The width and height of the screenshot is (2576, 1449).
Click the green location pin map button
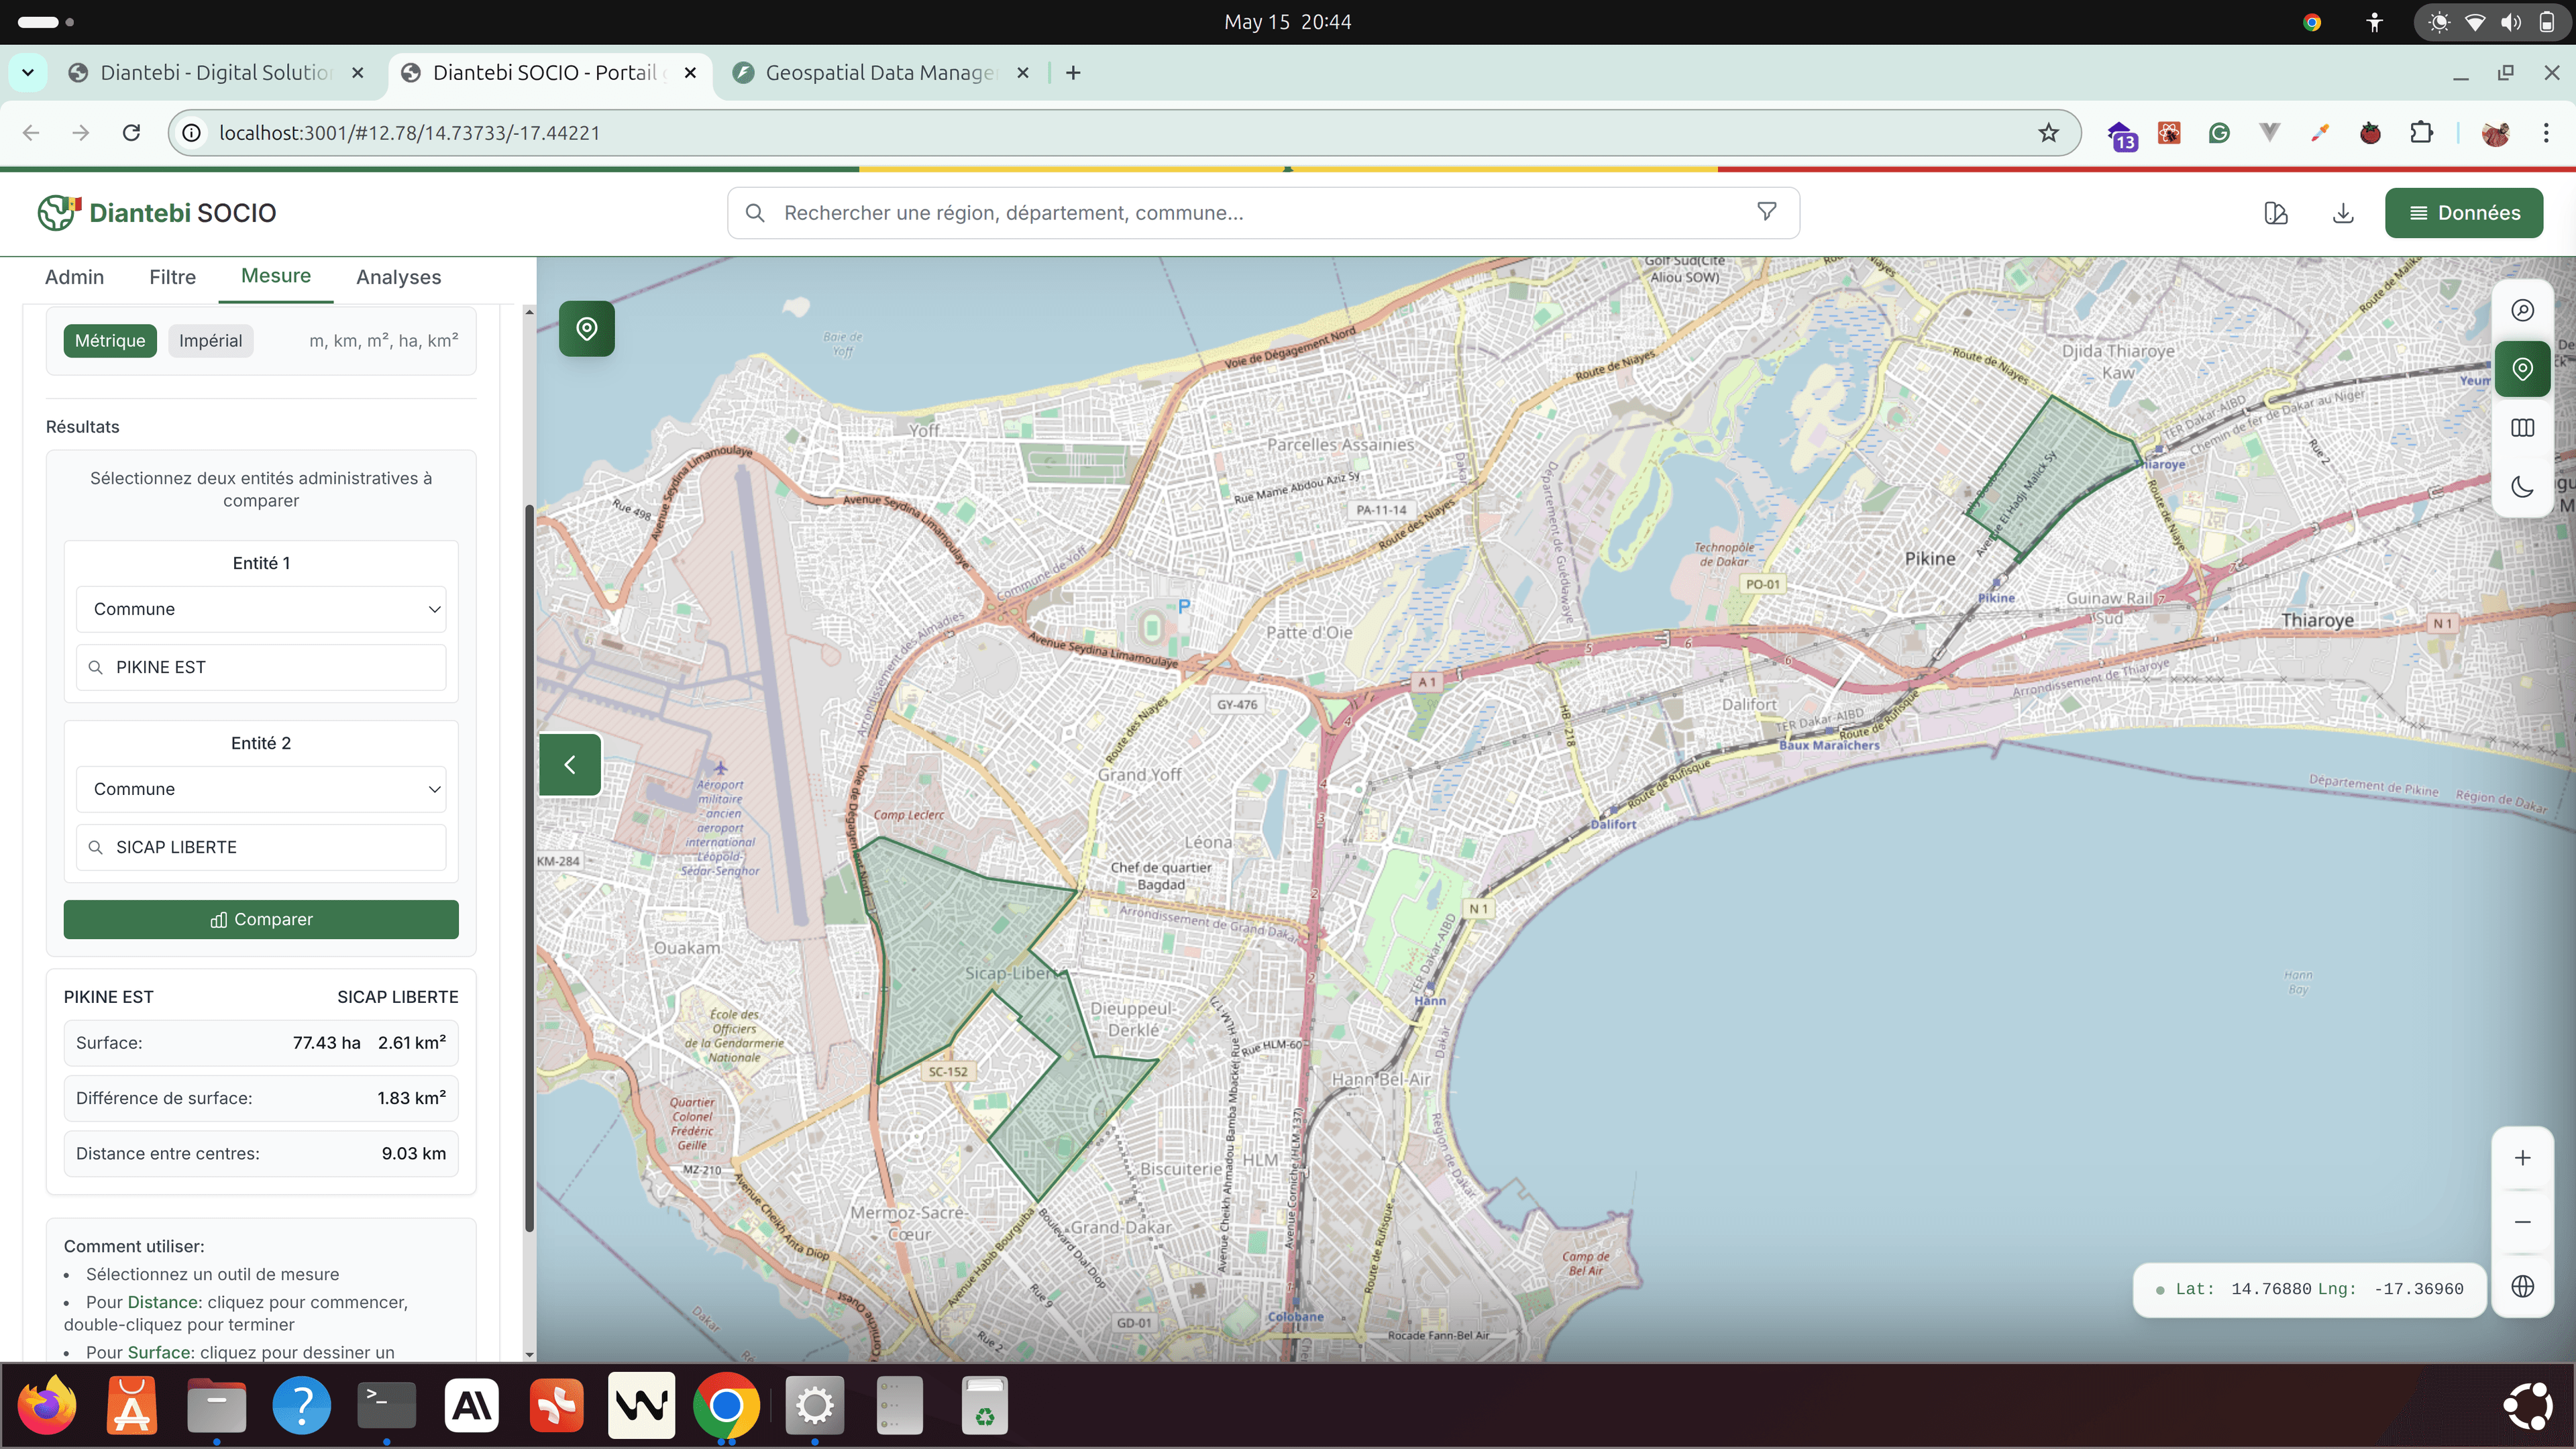click(586, 329)
